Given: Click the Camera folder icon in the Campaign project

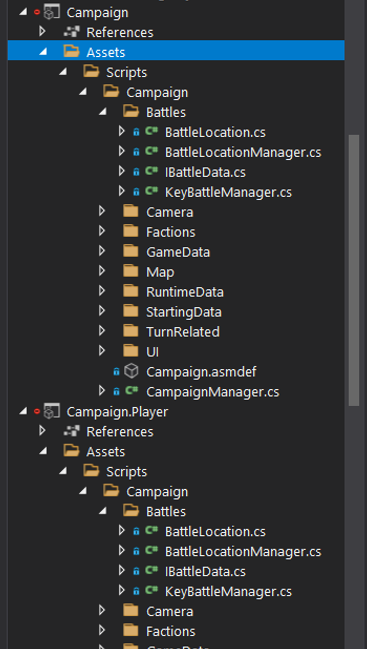Looking at the screenshot, I should pos(131,212).
